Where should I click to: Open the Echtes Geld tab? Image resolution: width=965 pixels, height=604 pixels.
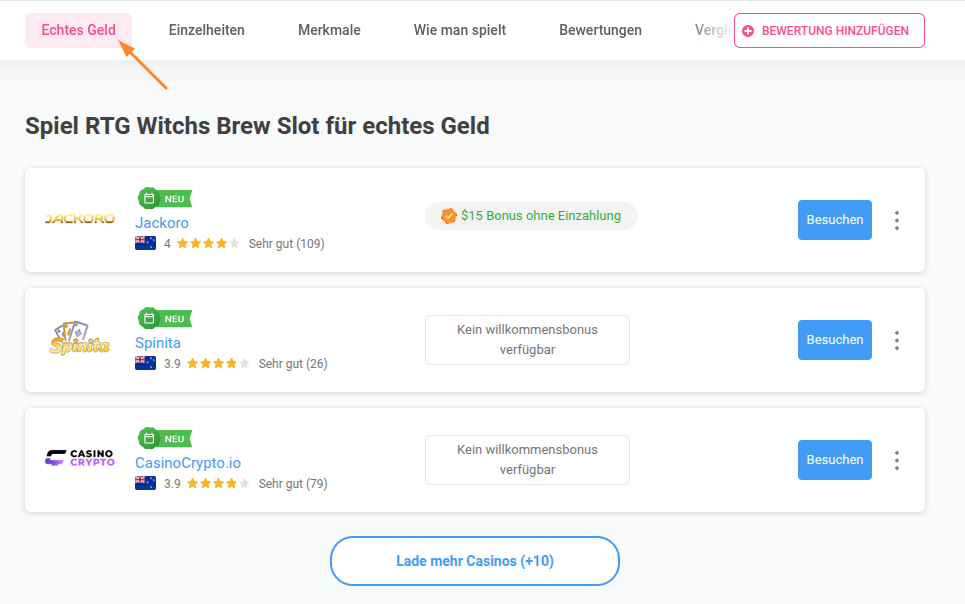tap(78, 30)
